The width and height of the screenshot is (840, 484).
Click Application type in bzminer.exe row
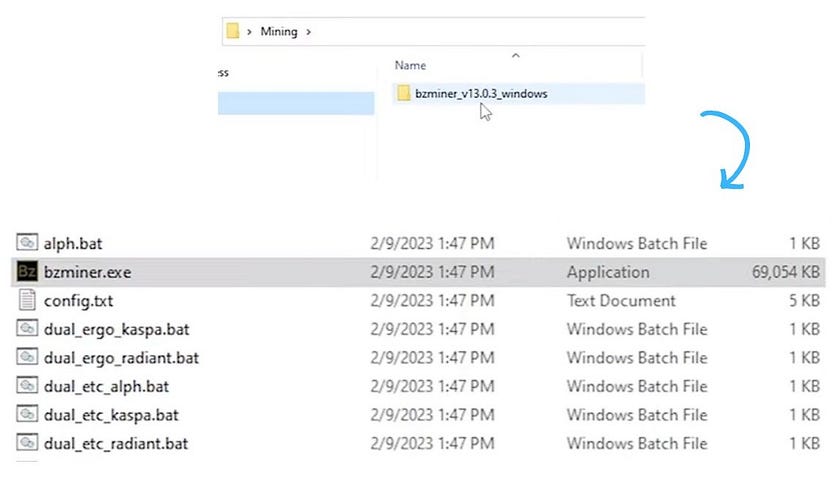pyautogui.click(x=608, y=273)
